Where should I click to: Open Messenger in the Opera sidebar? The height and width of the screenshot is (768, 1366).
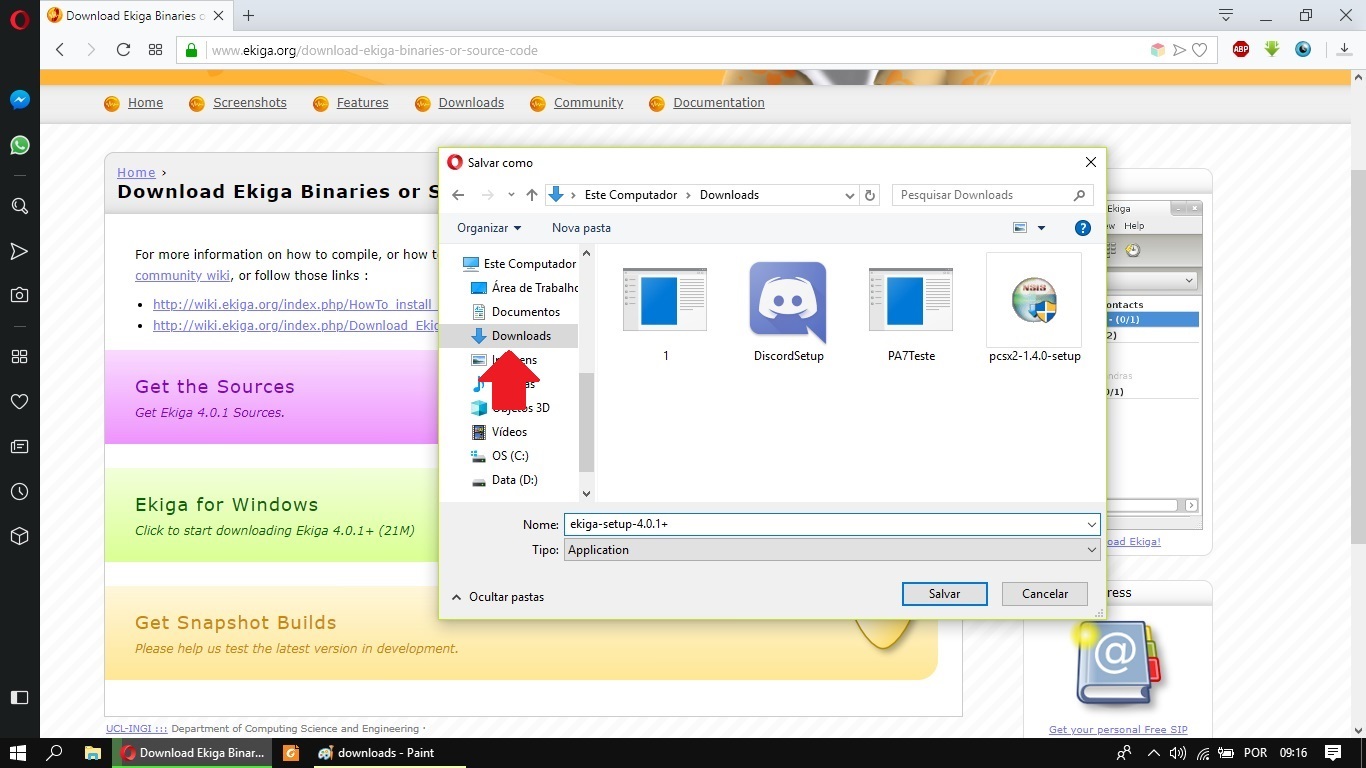(19, 100)
